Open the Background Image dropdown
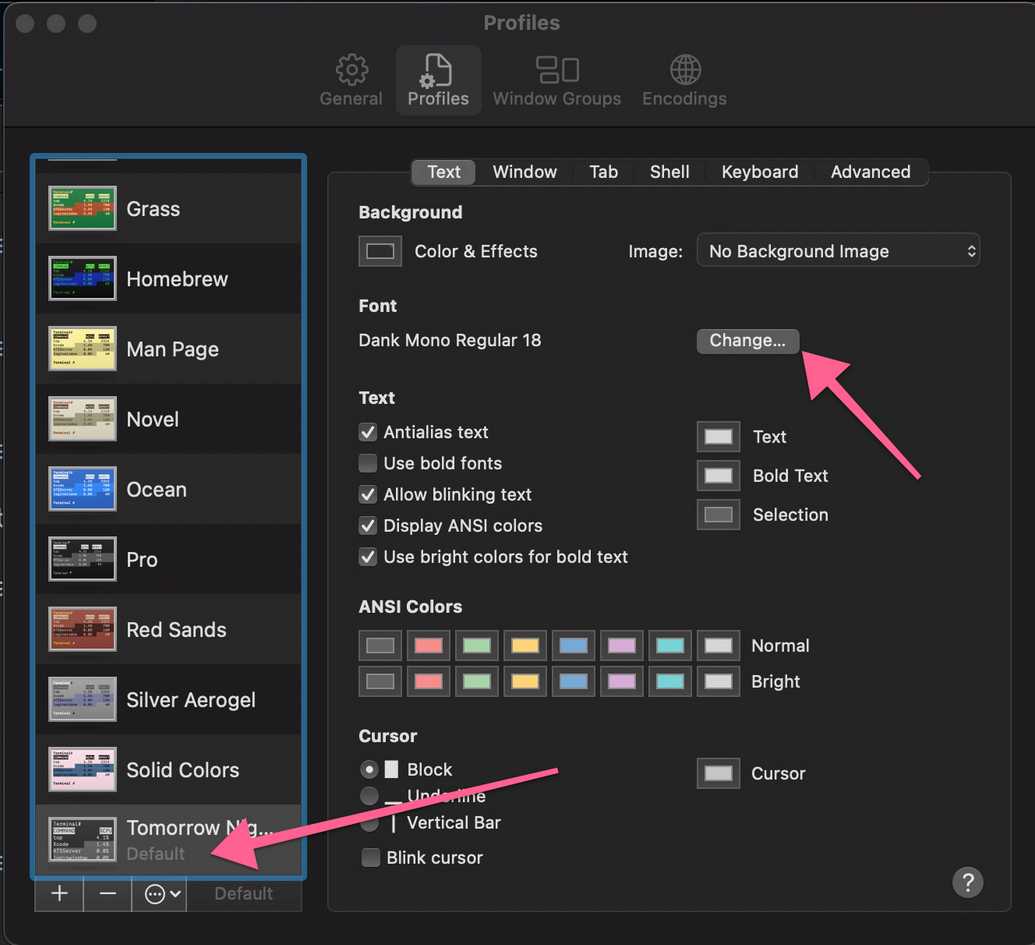 [838, 251]
